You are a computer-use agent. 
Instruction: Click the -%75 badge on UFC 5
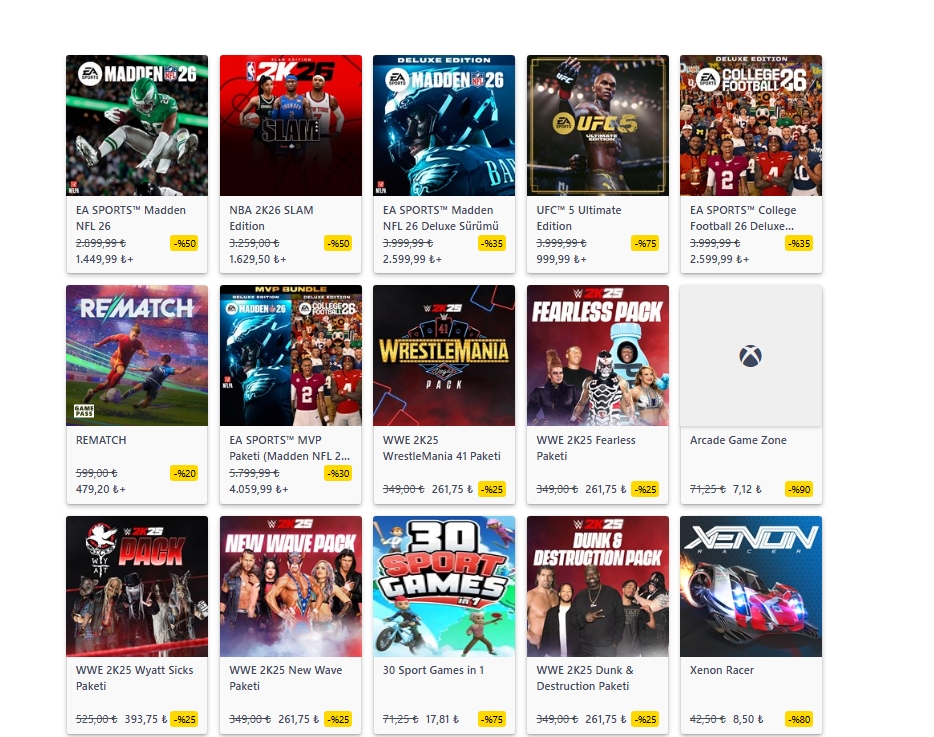coord(645,243)
